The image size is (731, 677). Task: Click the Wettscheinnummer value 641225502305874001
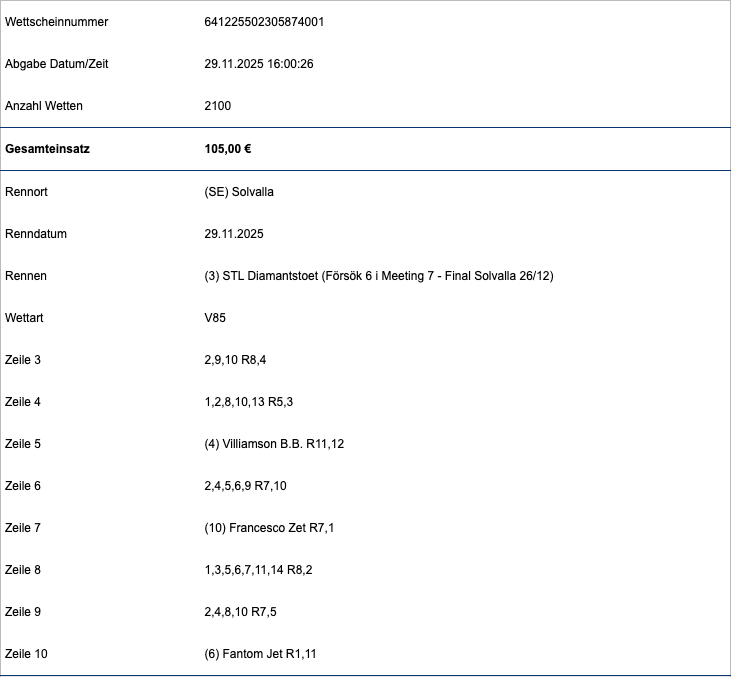tap(263, 22)
